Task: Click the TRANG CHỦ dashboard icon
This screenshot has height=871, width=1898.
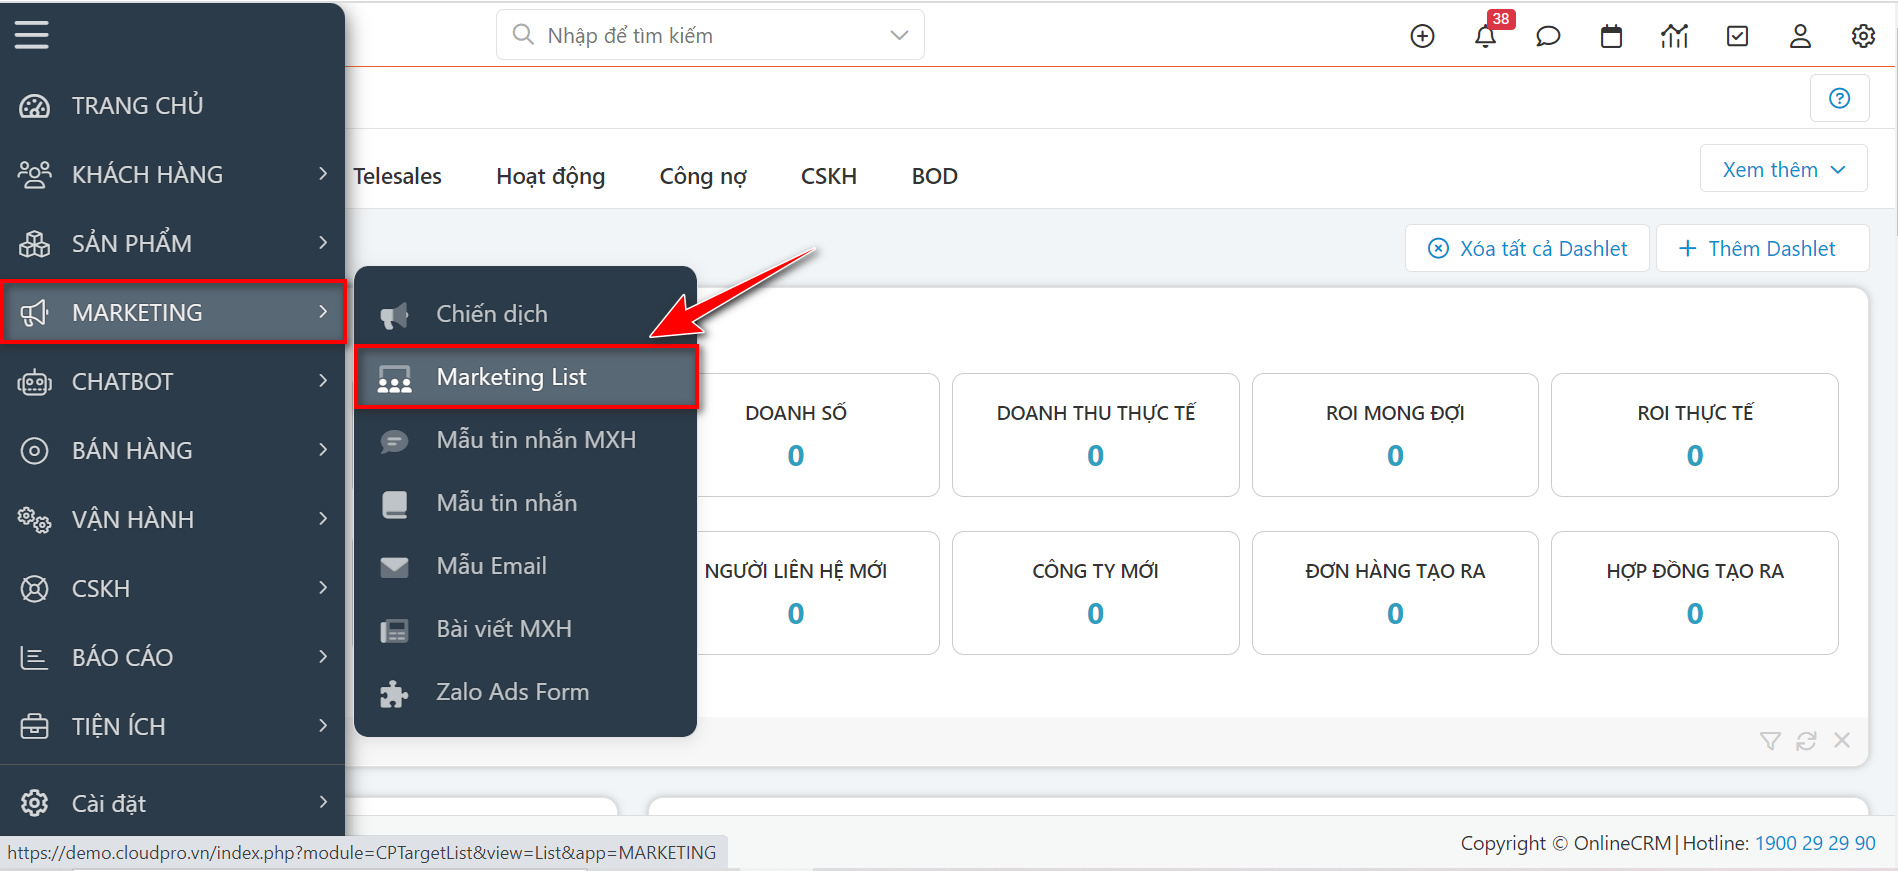Action: [34, 106]
